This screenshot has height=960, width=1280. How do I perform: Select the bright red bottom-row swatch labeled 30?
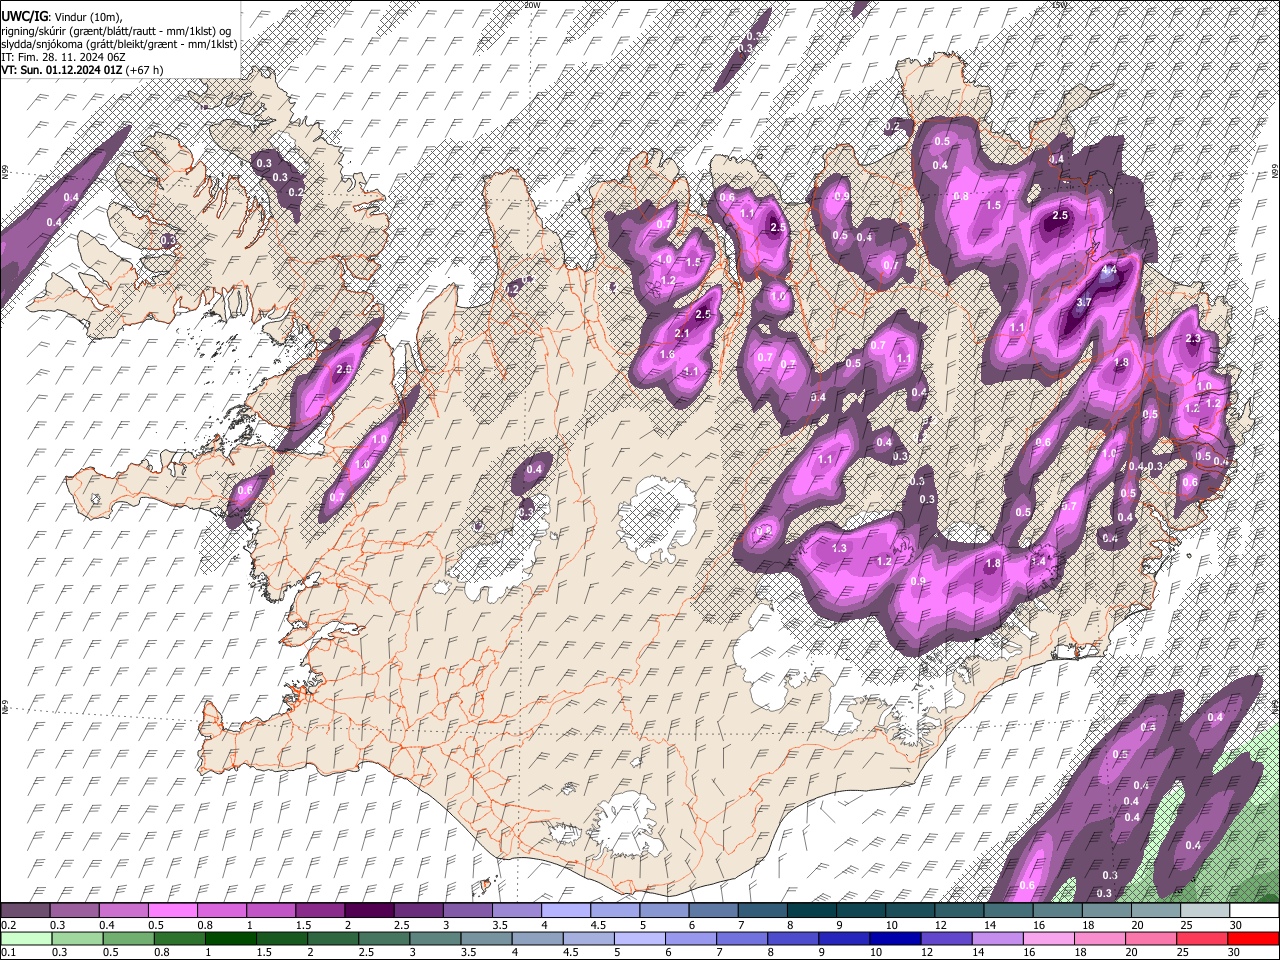click(1252, 938)
